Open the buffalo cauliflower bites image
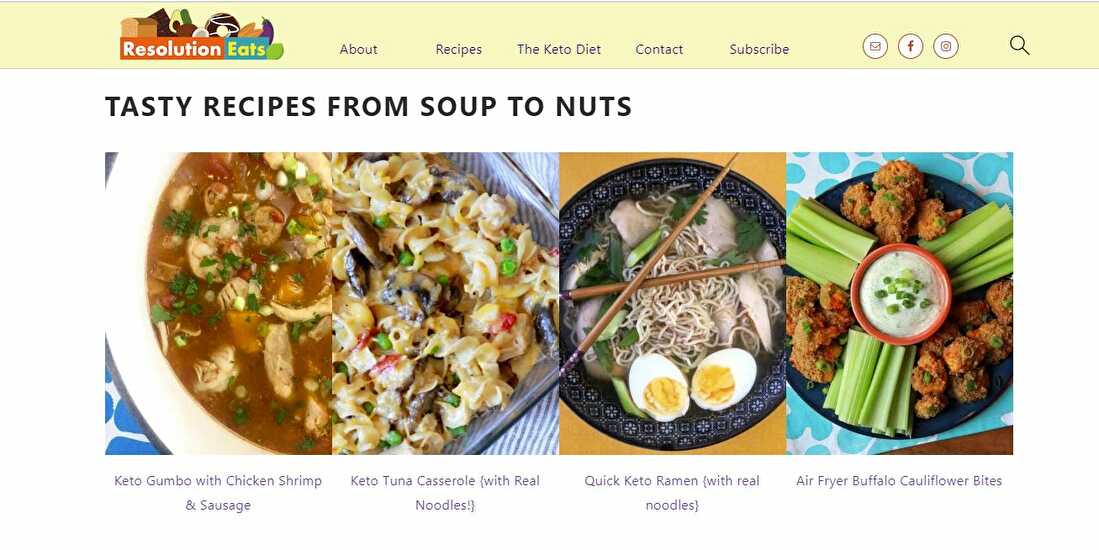 click(899, 303)
